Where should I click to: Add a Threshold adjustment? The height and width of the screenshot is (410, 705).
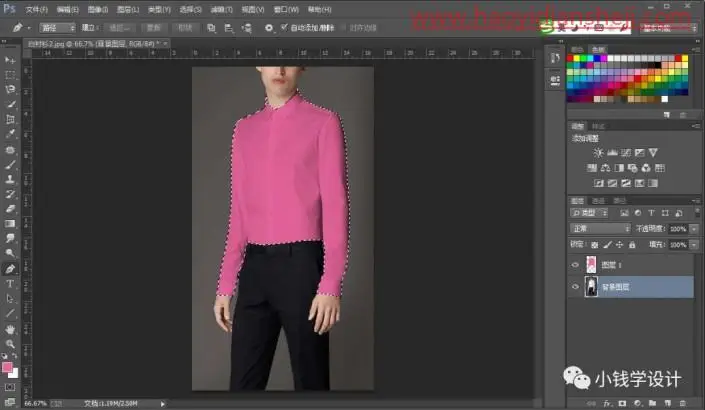626,183
